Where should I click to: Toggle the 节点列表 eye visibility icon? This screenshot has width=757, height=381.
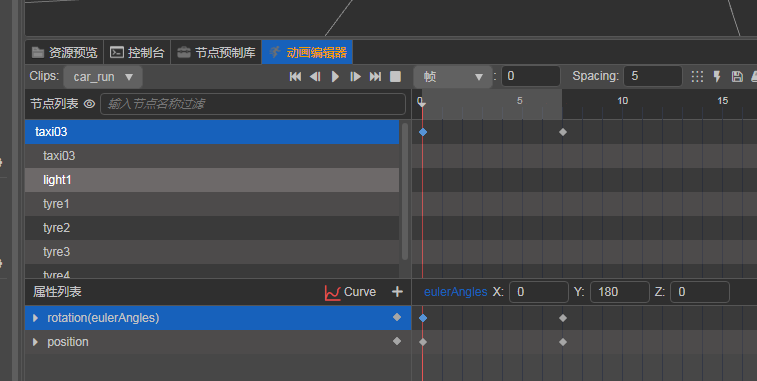(89, 104)
